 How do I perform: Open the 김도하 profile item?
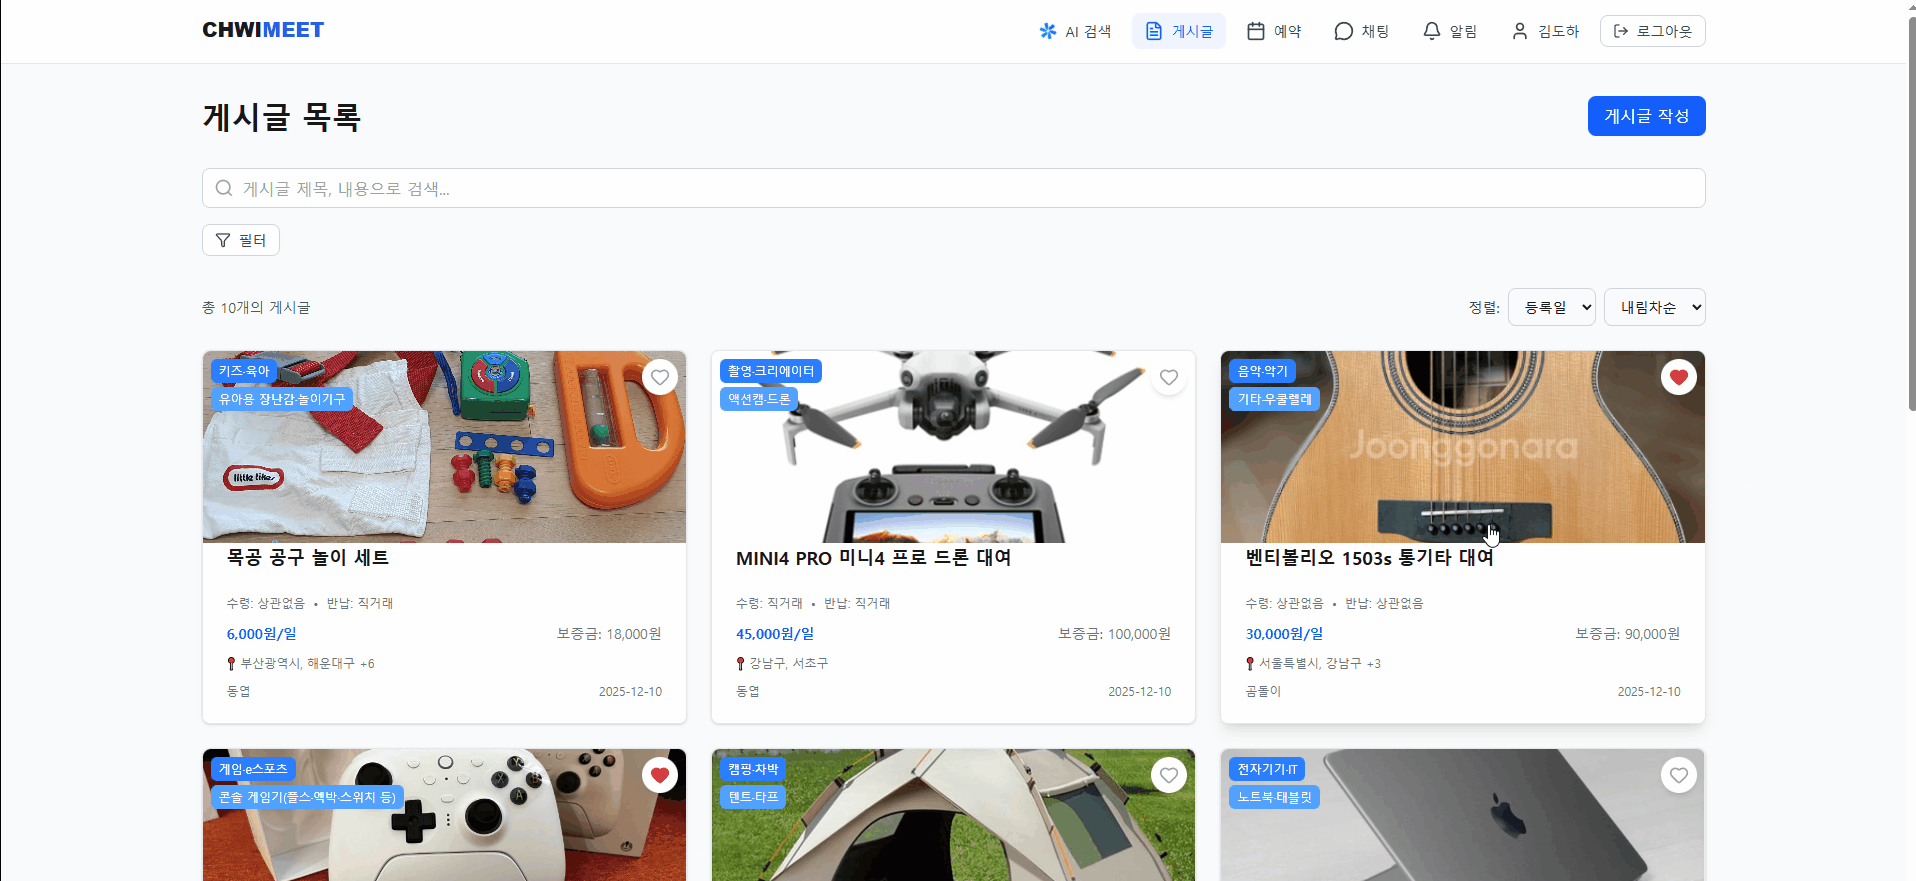coord(1545,31)
